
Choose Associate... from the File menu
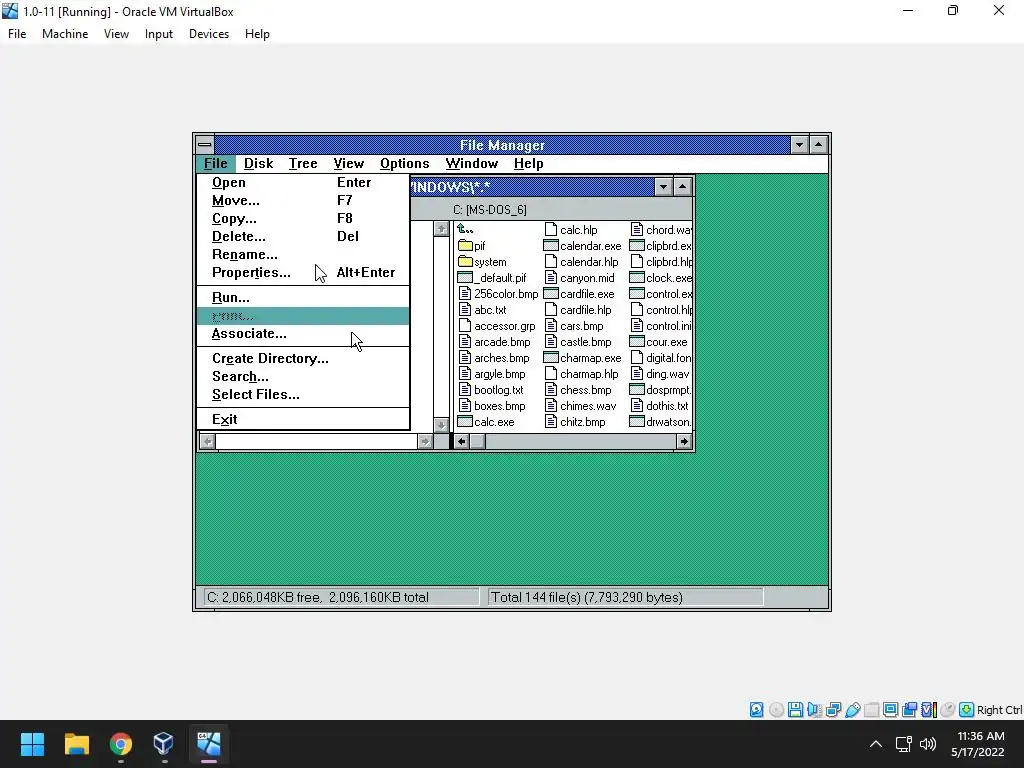click(x=303, y=334)
